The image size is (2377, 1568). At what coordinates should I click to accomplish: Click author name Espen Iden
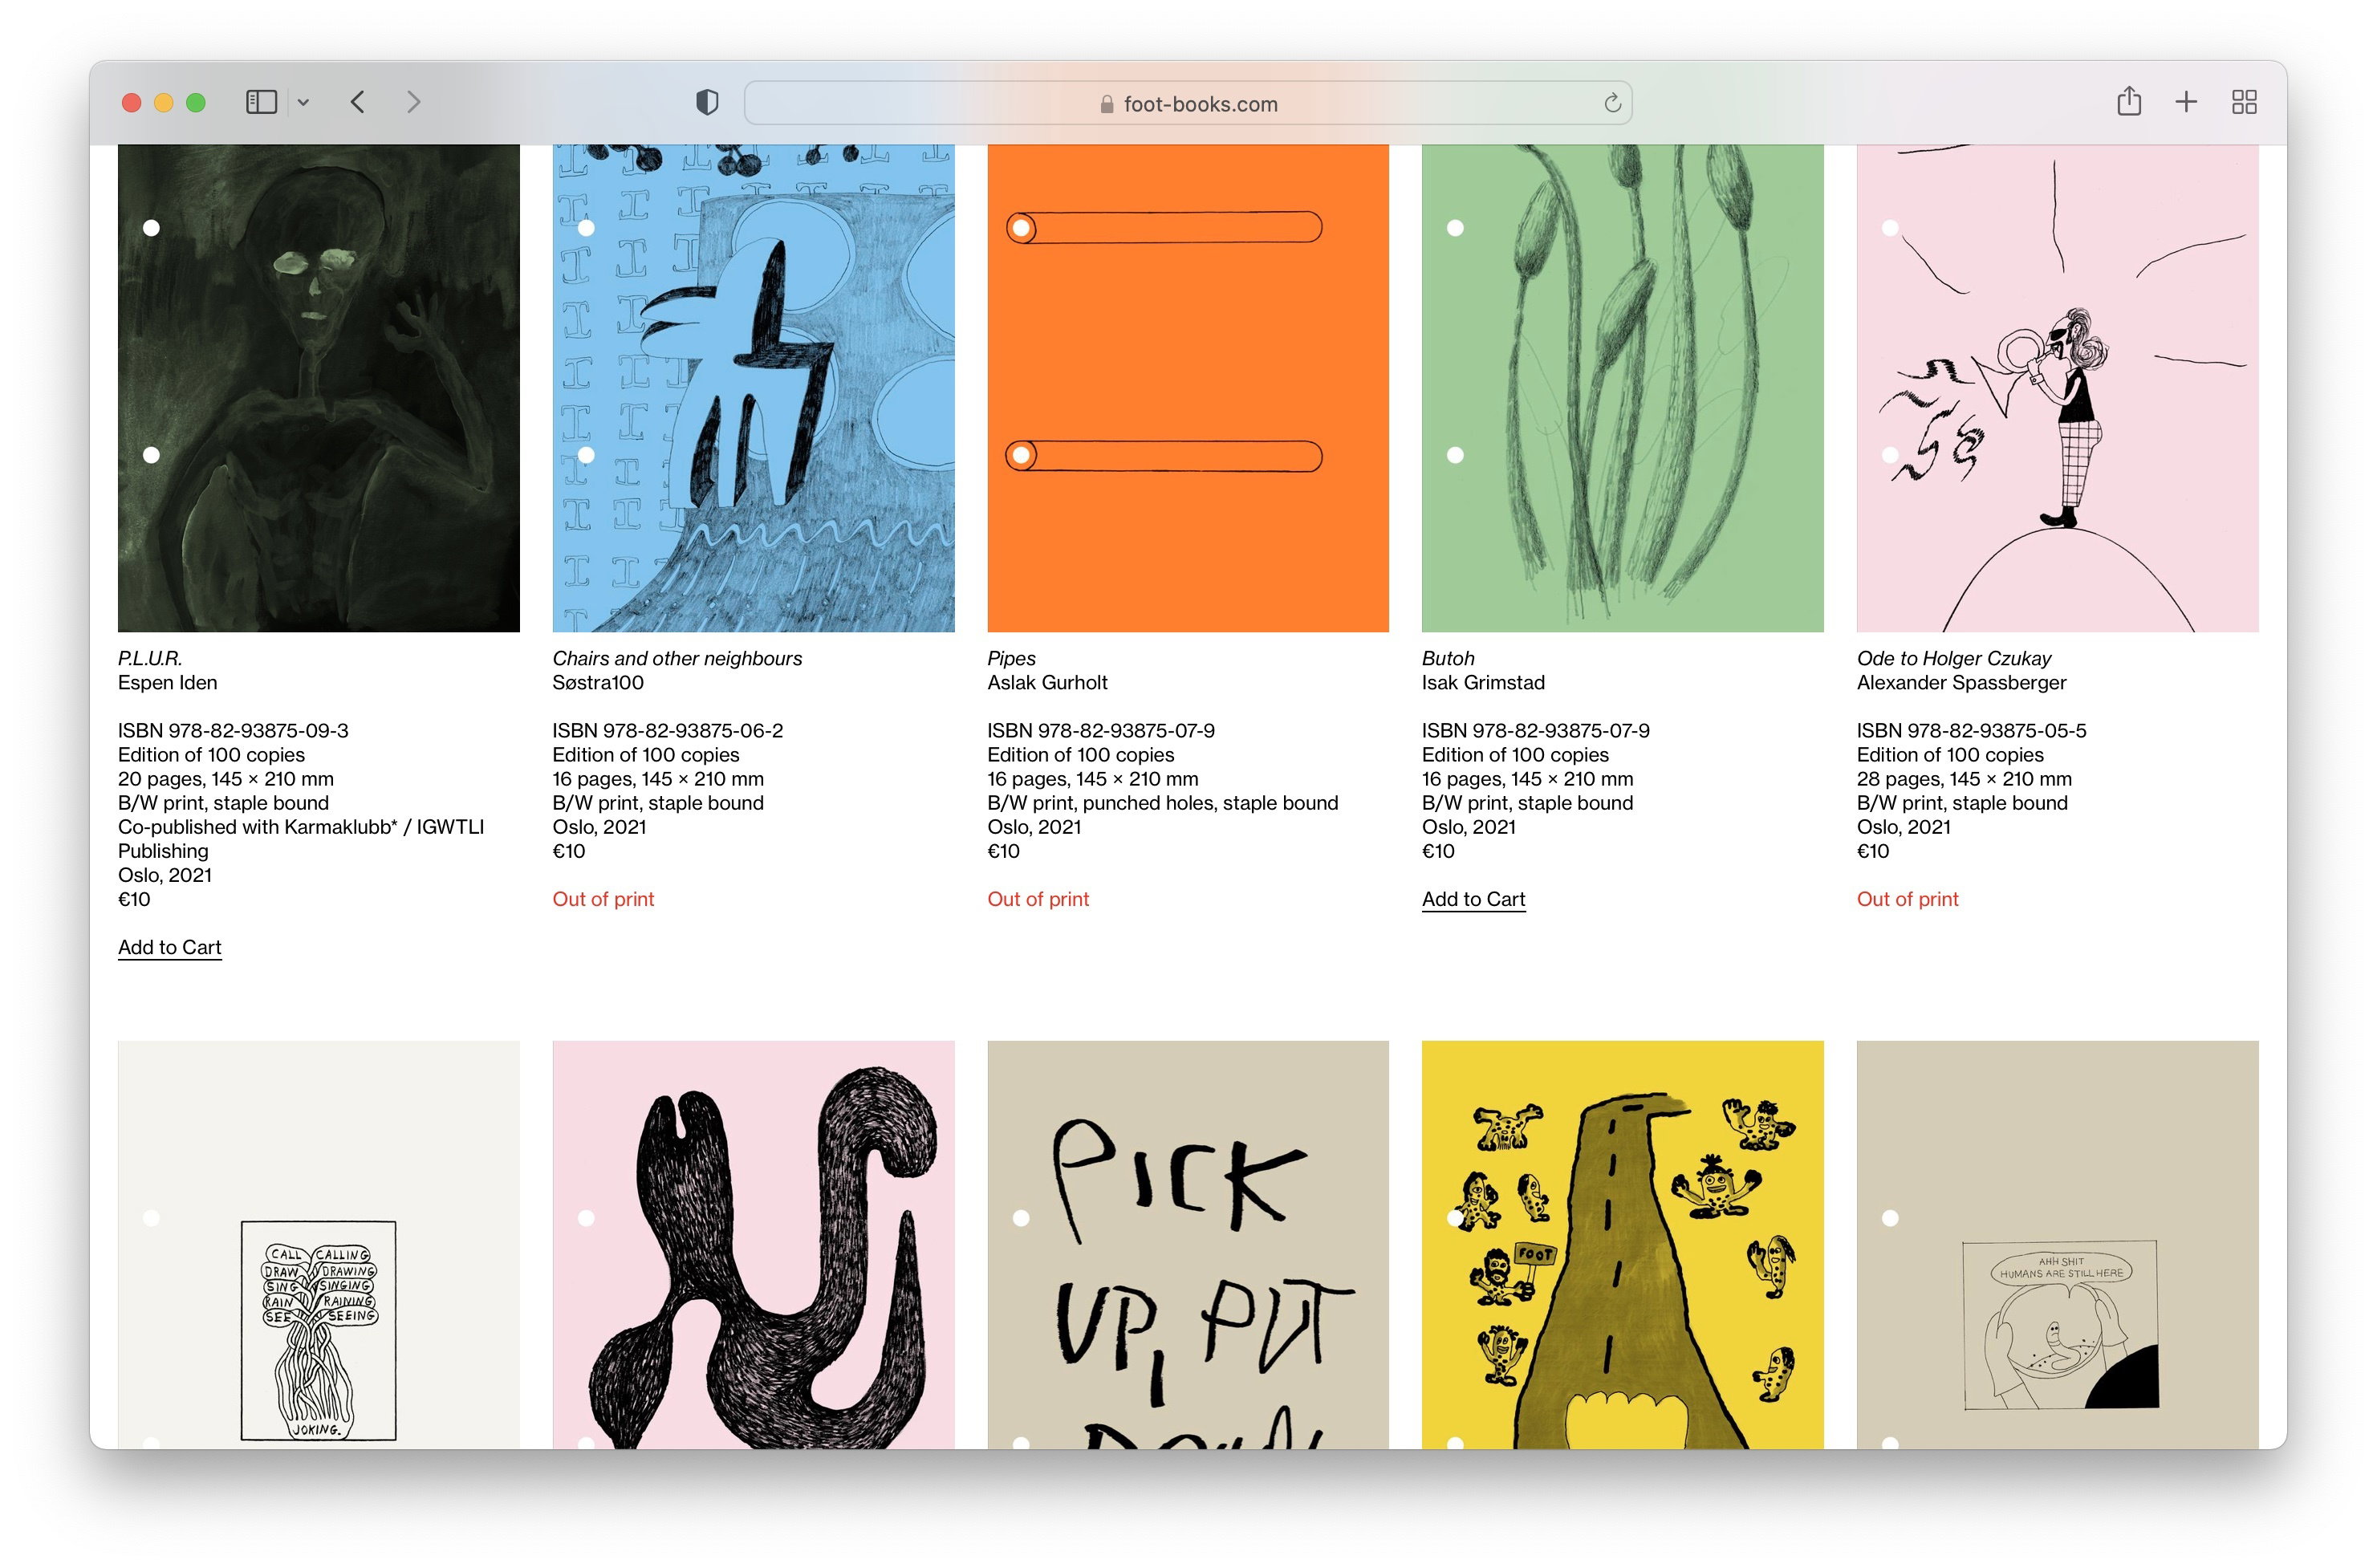(x=168, y=682)
